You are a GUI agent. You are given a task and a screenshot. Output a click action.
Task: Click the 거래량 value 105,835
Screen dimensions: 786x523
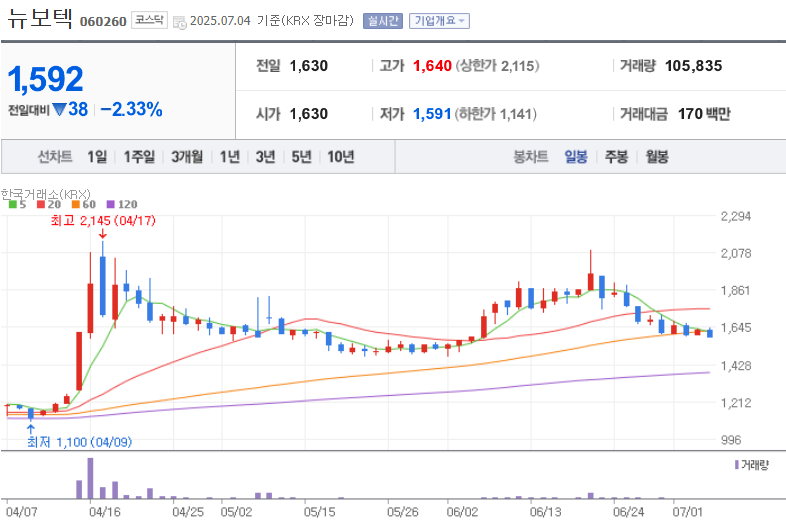point(693,66)
